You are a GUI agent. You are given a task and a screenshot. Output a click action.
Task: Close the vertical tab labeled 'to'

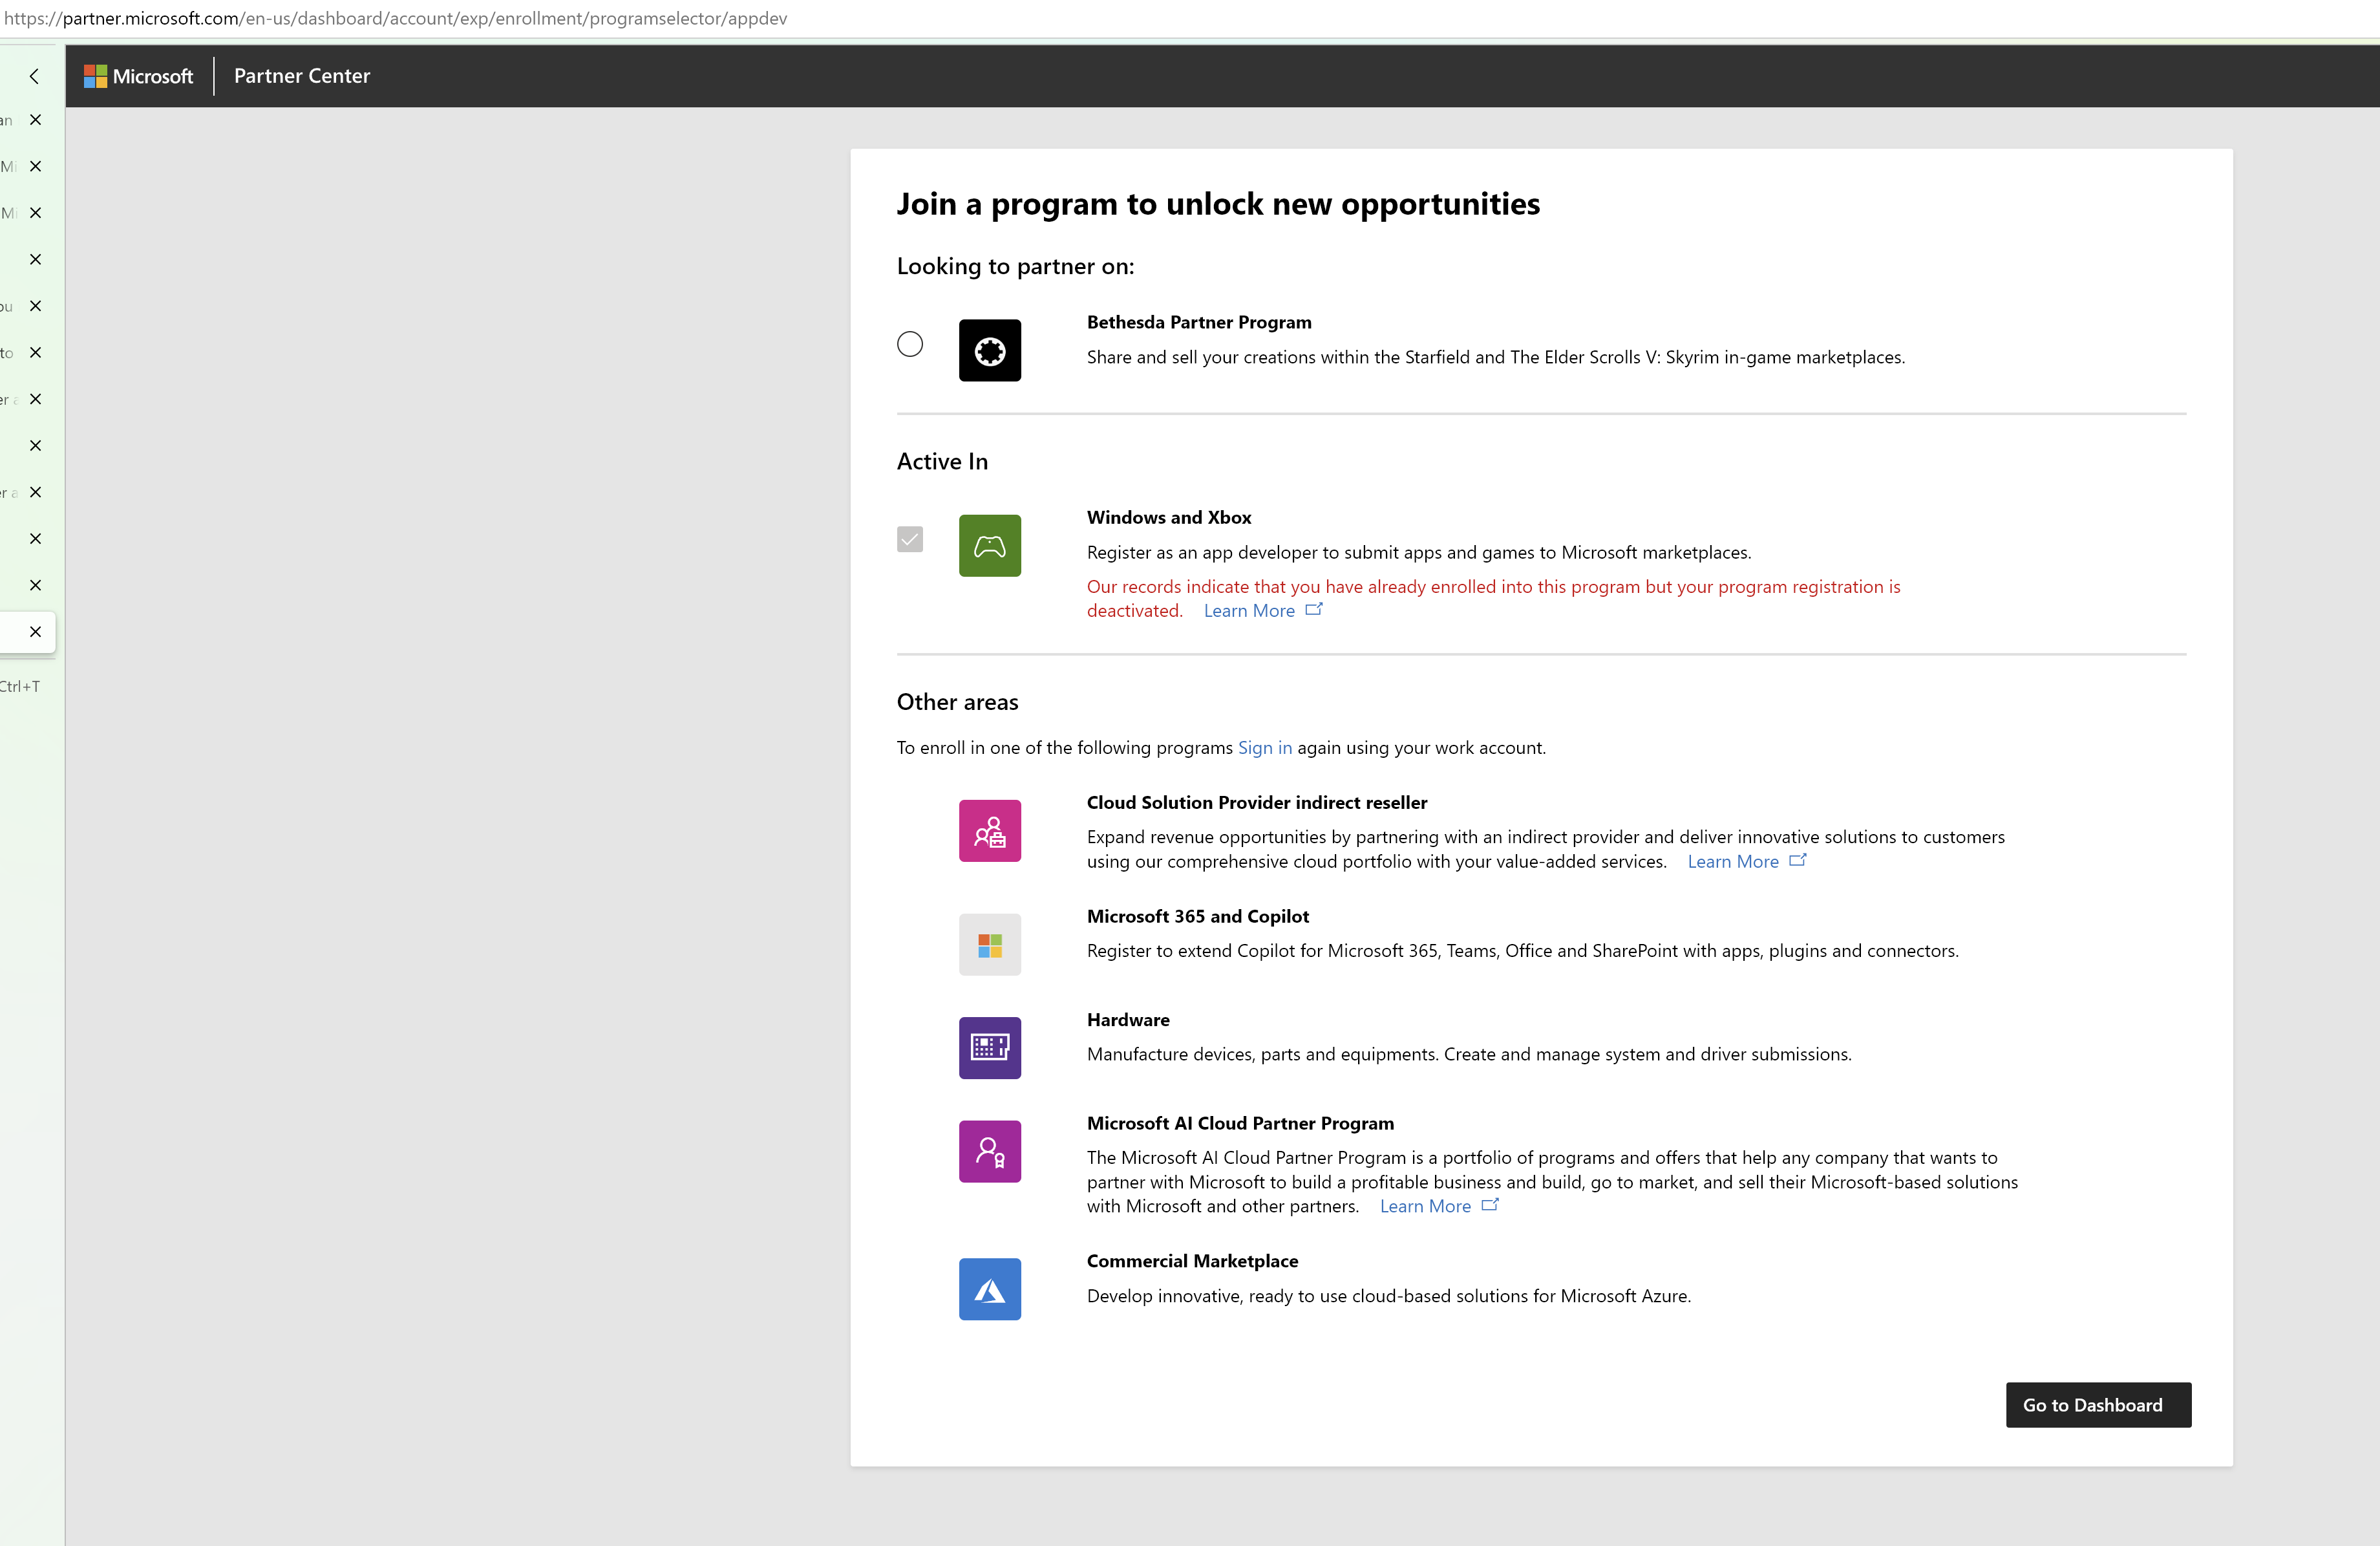[35, 352]
